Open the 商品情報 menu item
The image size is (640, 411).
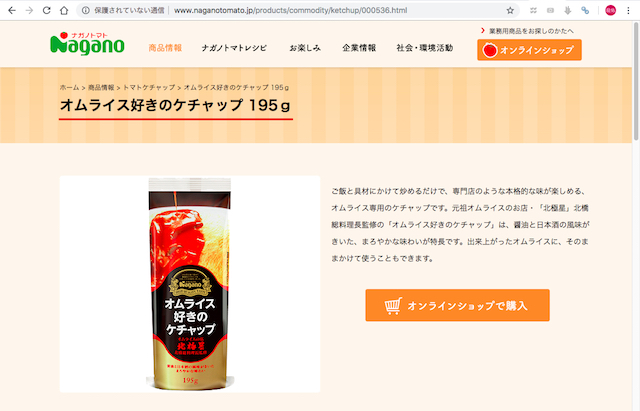point(165,48)
